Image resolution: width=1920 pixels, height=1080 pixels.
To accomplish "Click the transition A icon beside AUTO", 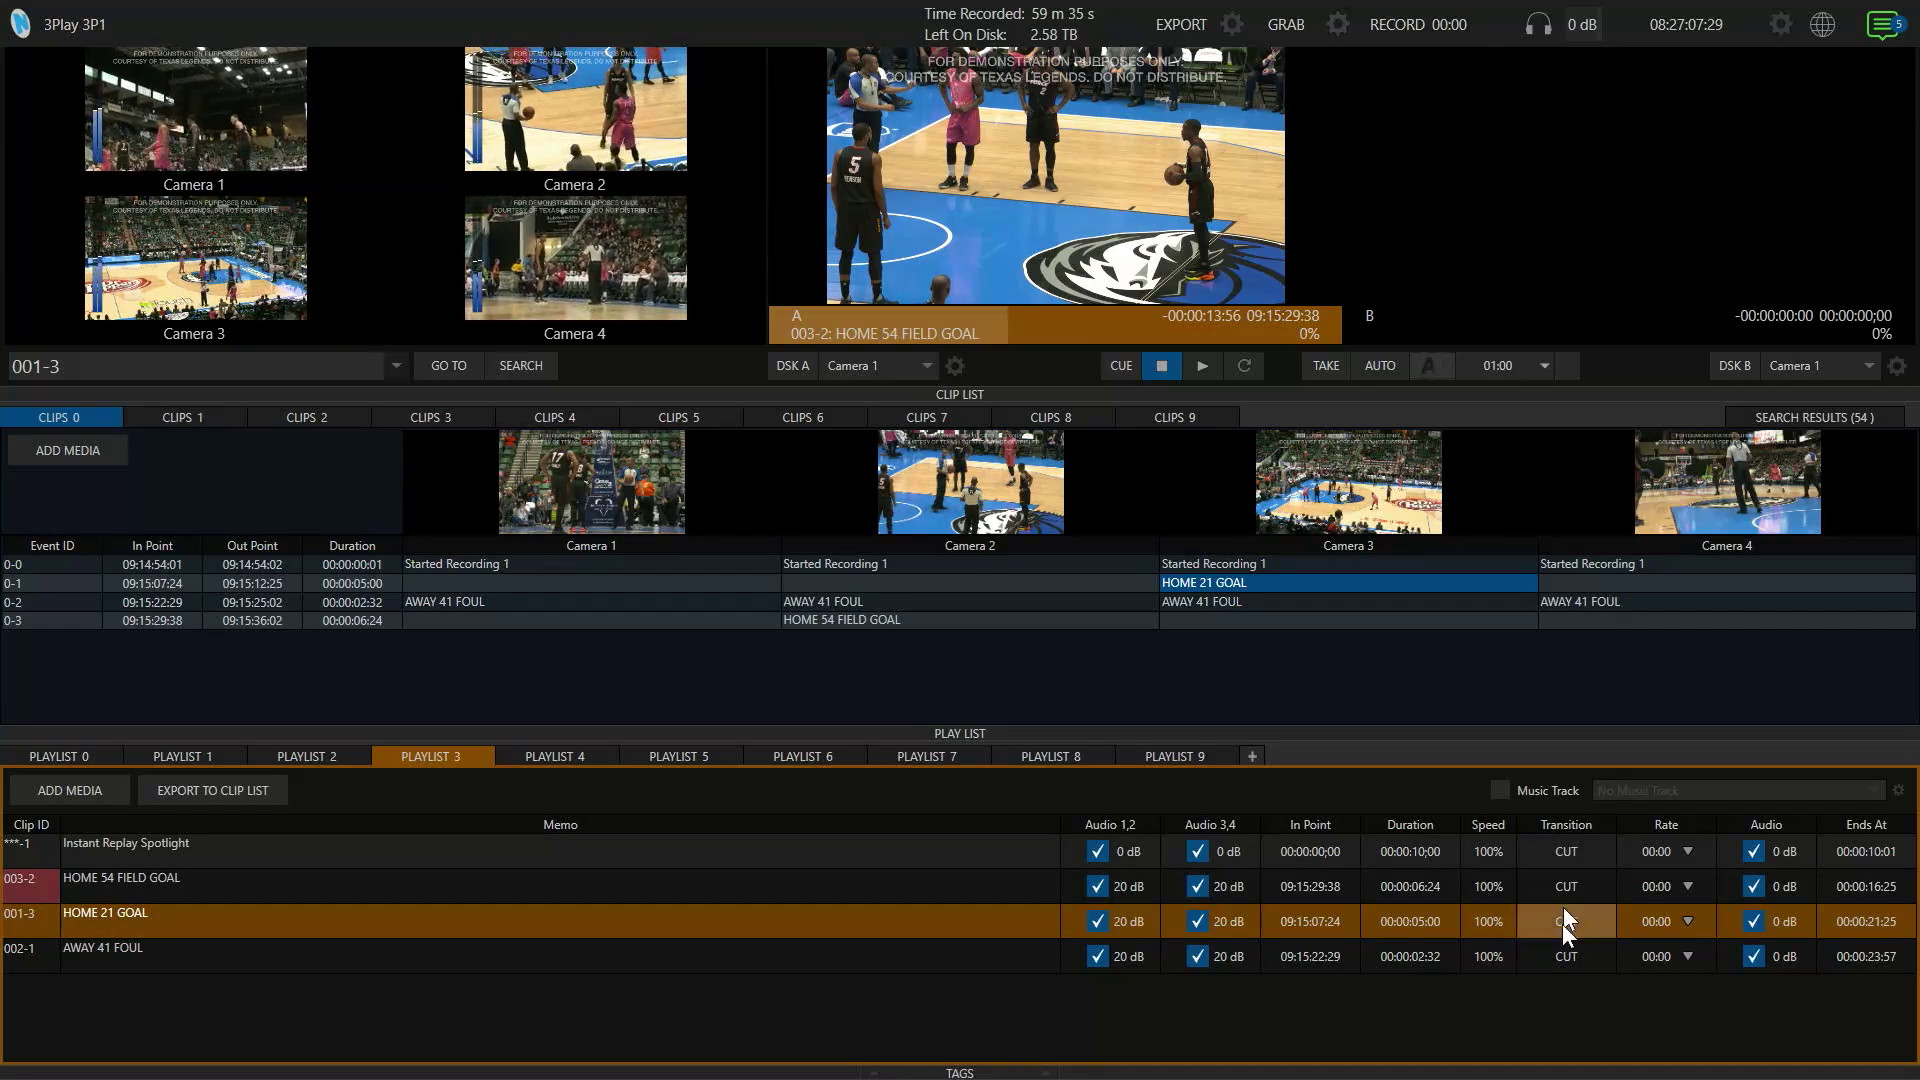I will tap(1429, 366).
